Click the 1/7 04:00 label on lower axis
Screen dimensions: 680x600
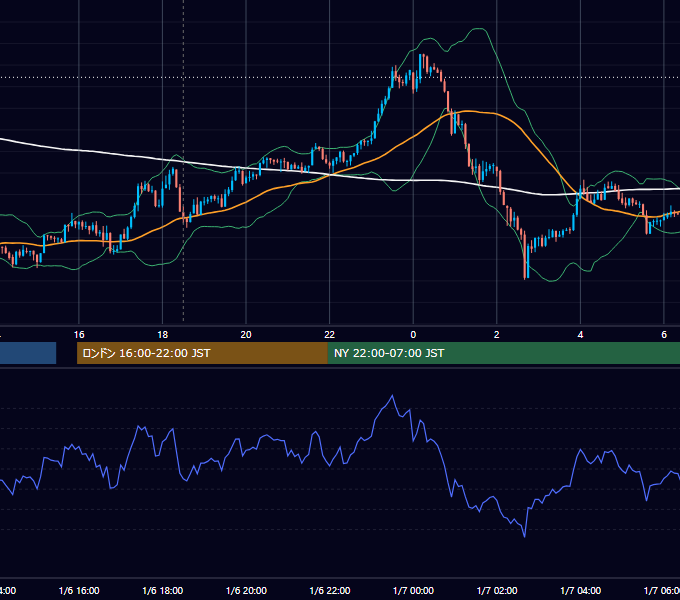(581, 590)
